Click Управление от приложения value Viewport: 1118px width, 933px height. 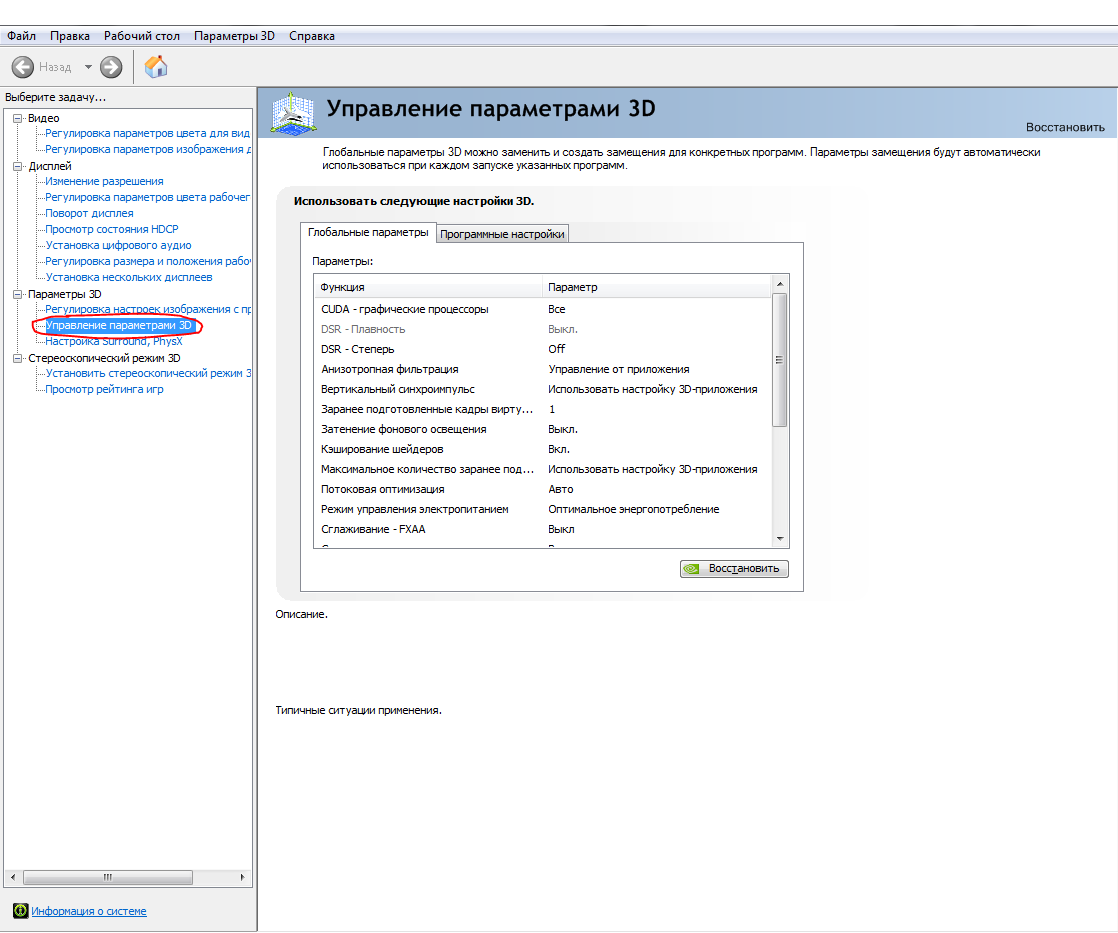(x=619, y=369)
